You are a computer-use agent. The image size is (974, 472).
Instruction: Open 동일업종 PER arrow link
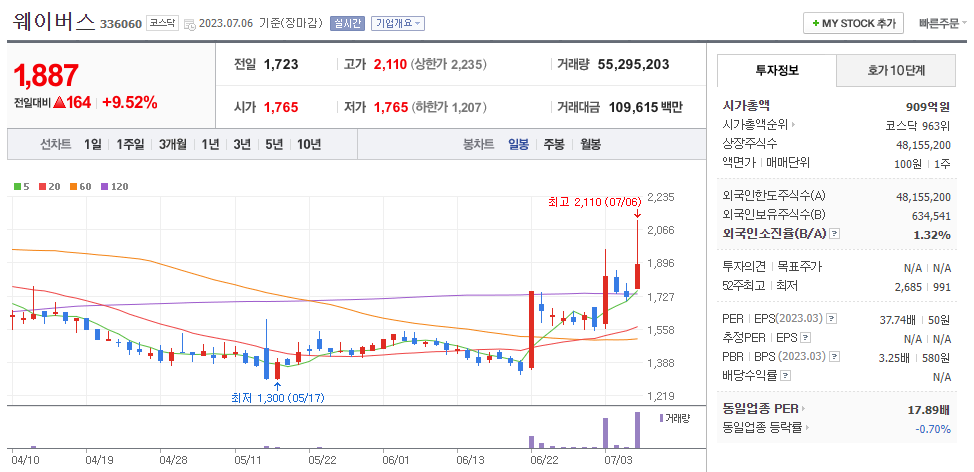click(x=764, y=409)
